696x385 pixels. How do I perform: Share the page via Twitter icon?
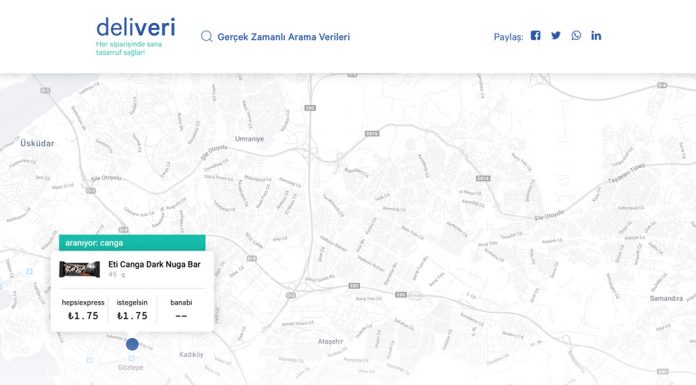coord(556,36)
